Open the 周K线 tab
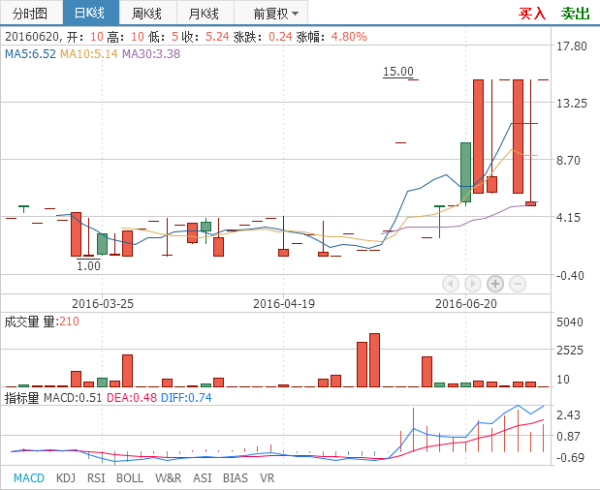This screenshot has width=600, height=490. click(x=148, y=13)
